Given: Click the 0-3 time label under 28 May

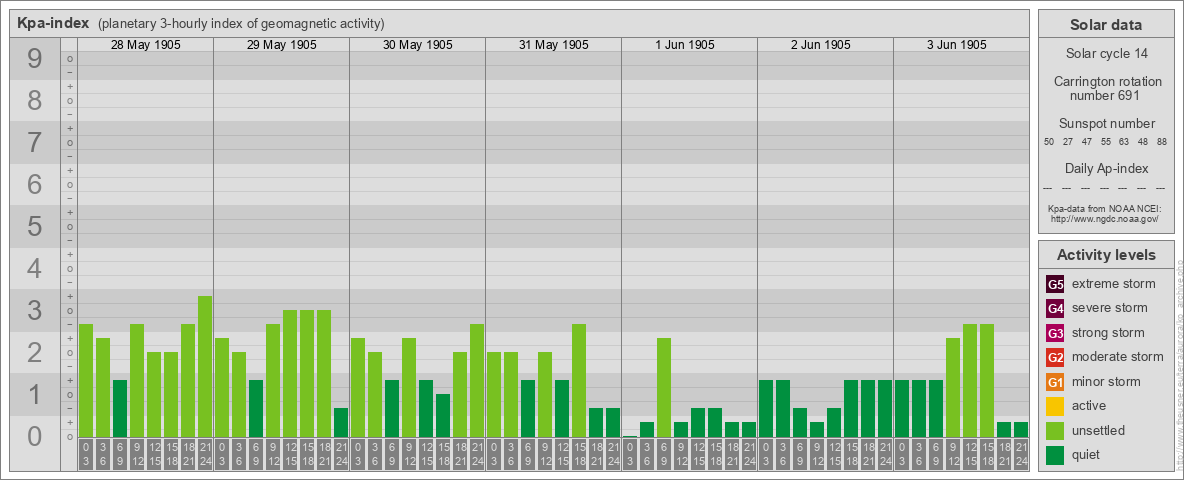Looking at the screenshot, I should tap(85, 455).
